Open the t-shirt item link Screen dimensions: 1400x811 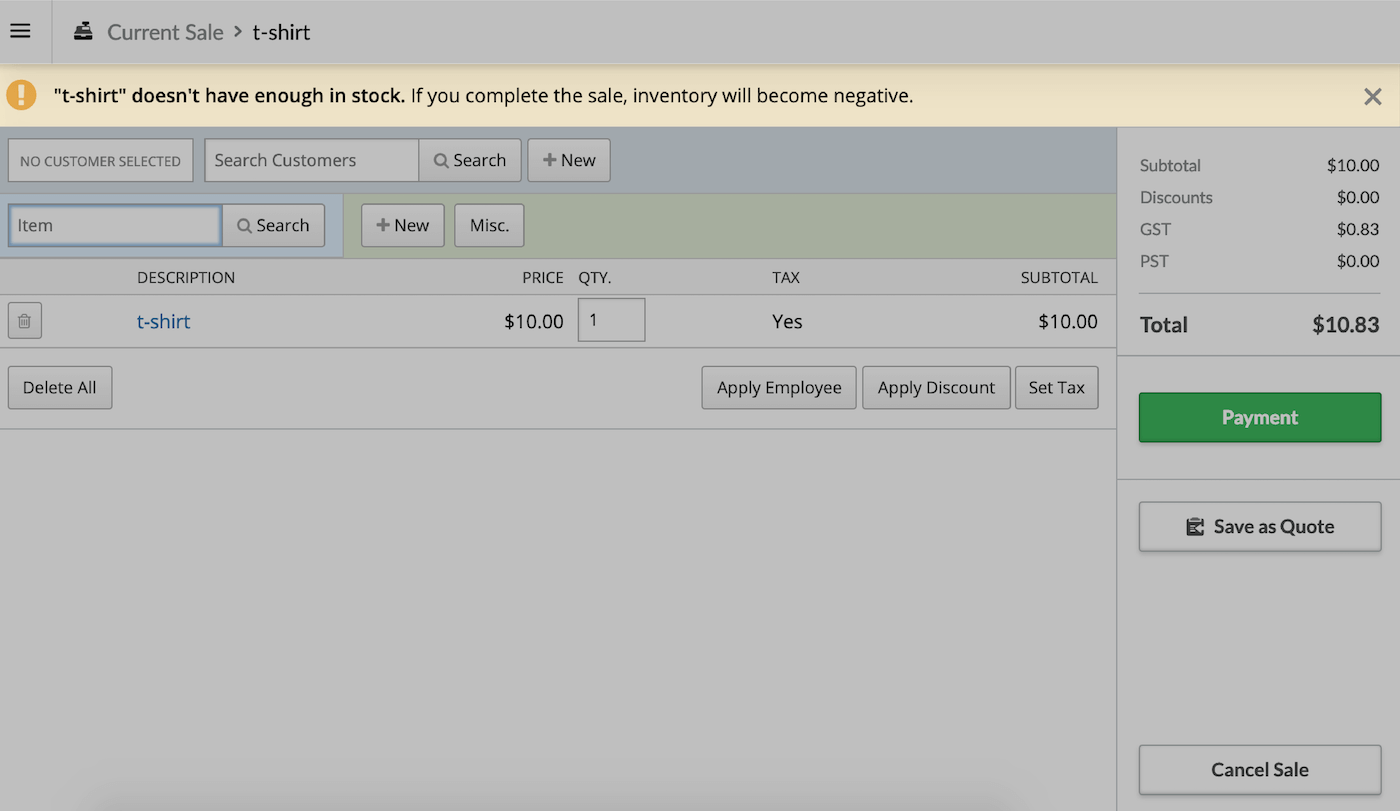click(x=163, y=321)
